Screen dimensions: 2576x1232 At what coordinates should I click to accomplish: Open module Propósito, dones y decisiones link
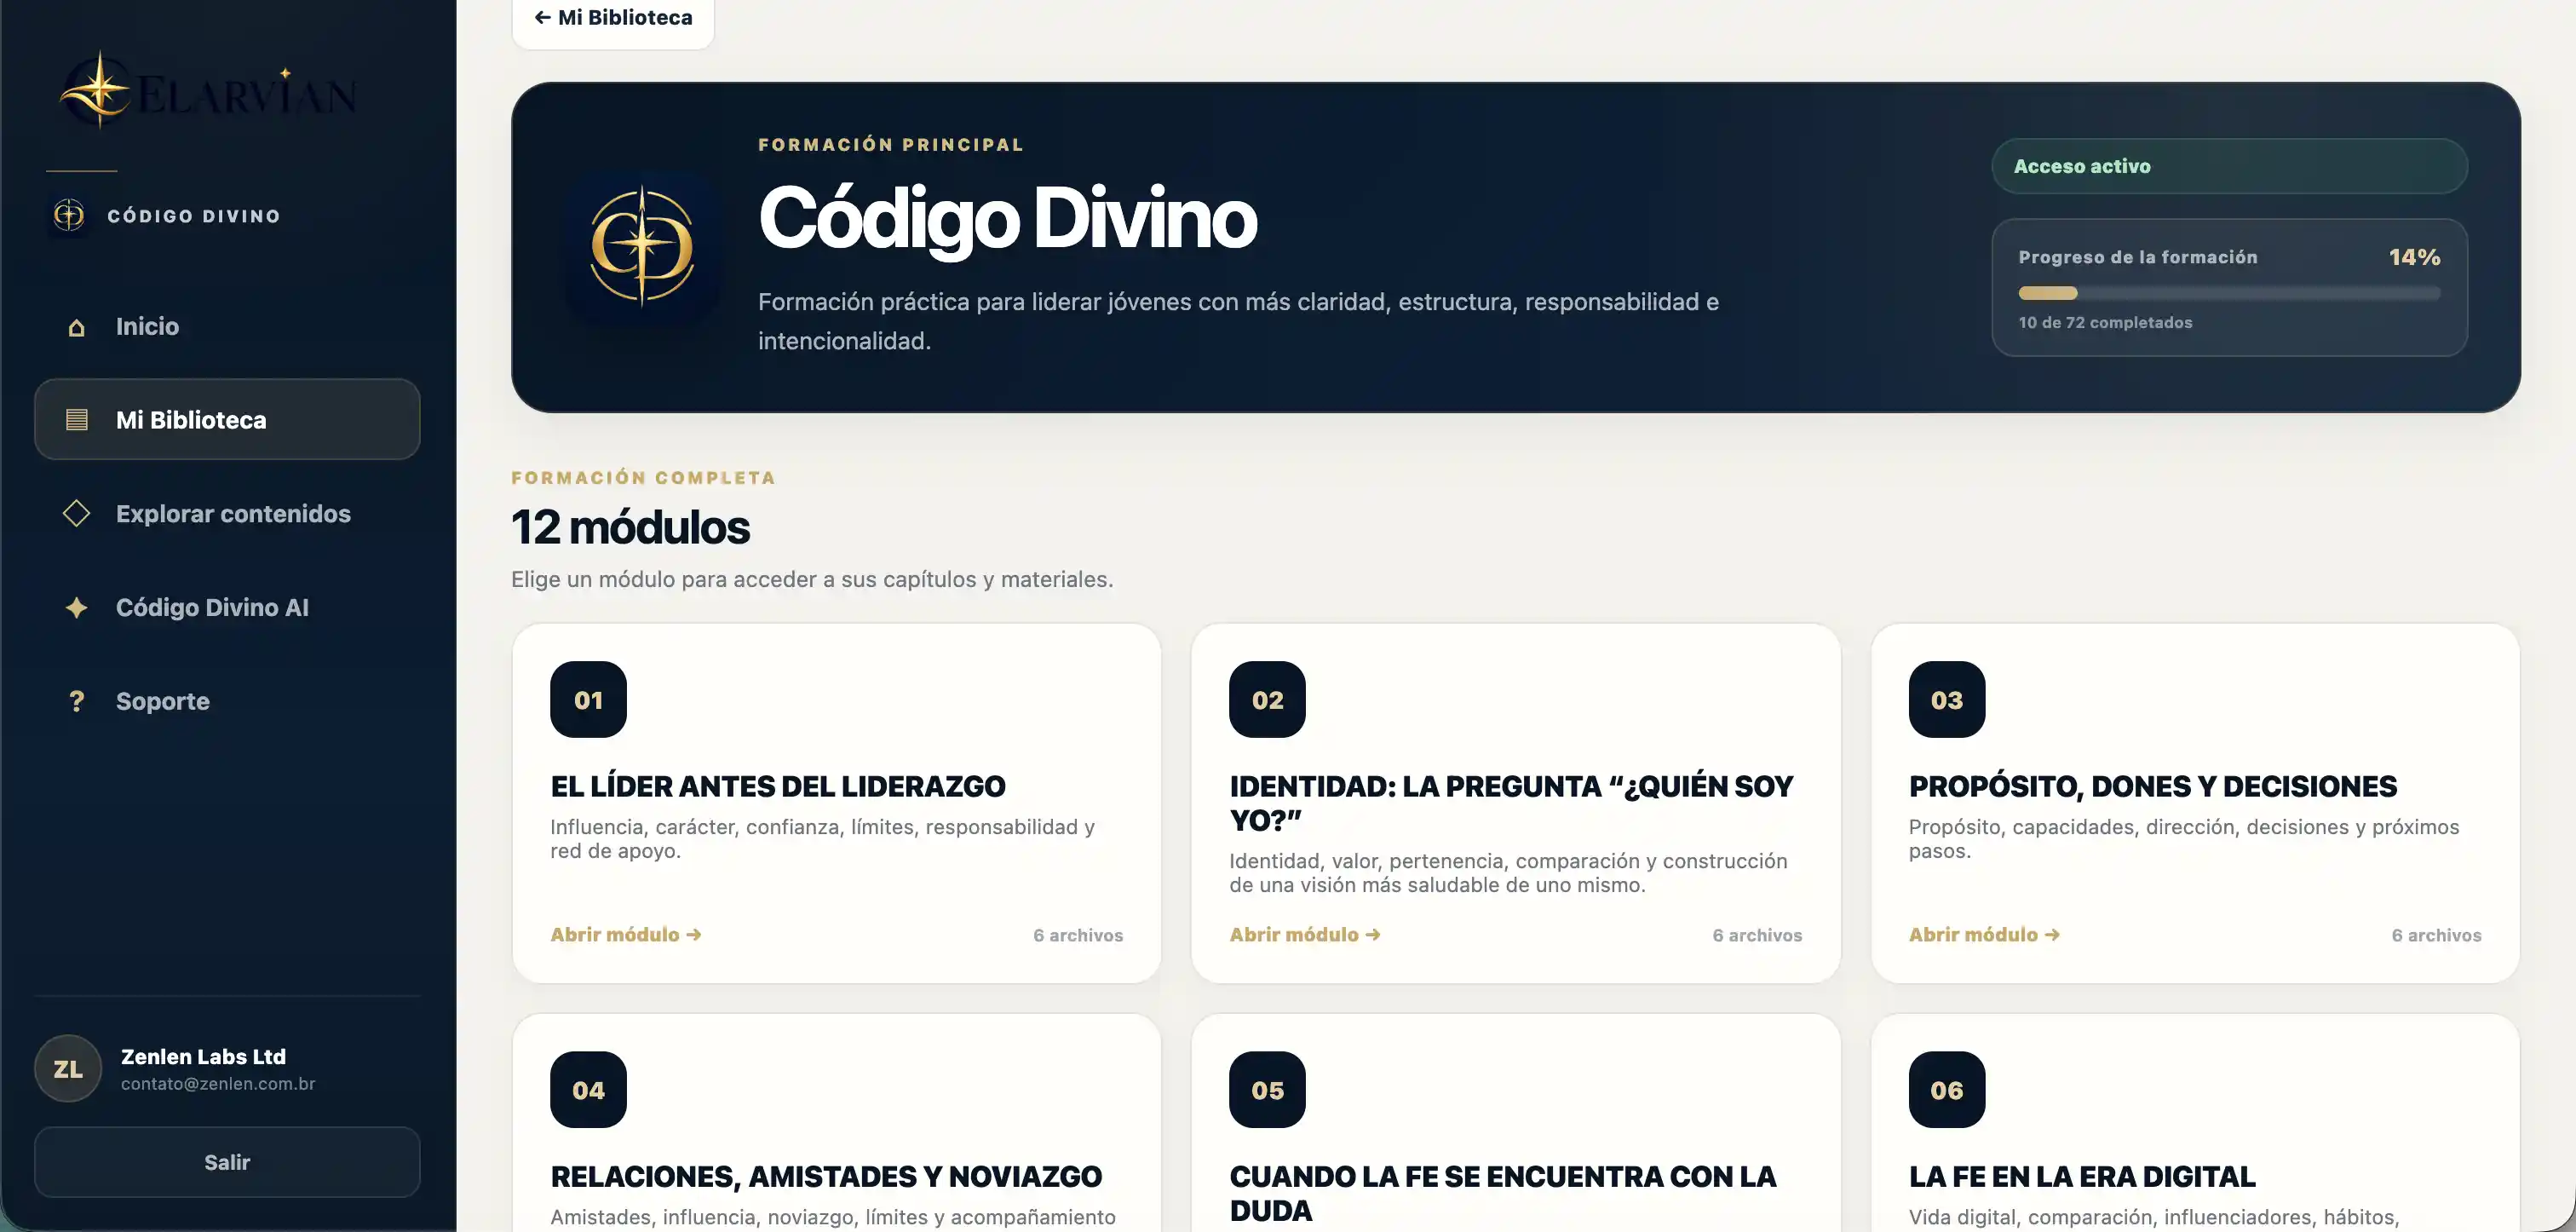pos(1984,934)
